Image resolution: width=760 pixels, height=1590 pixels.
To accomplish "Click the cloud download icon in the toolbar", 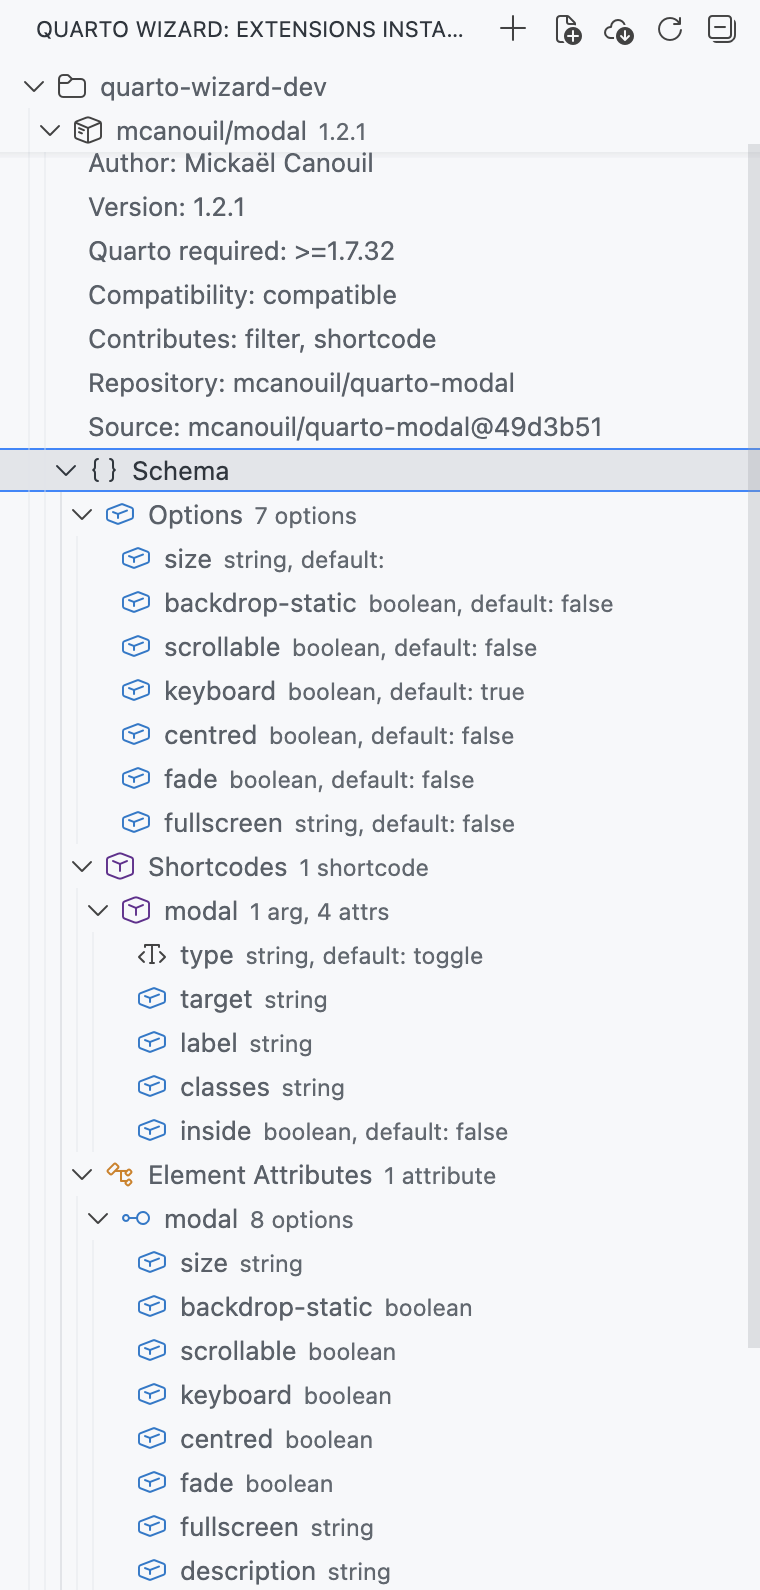I will pos(618,29).
